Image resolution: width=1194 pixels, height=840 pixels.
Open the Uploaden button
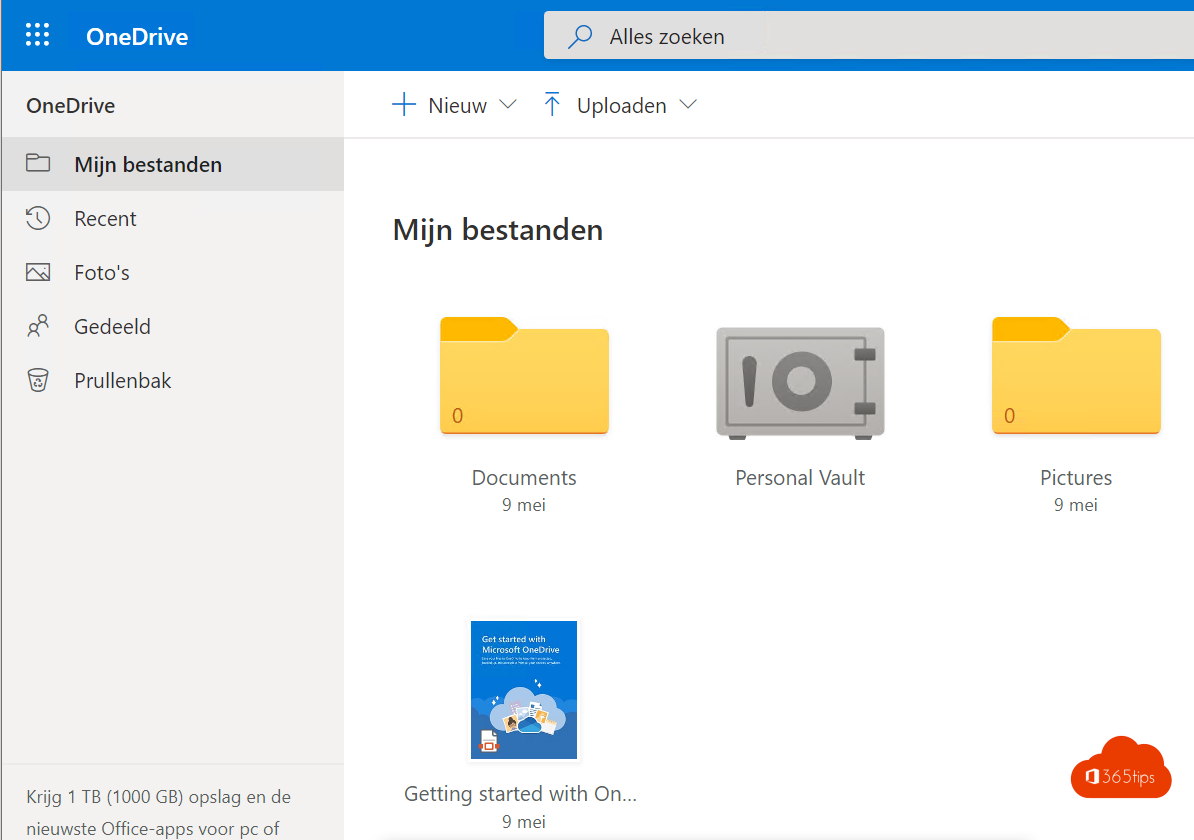coord(621,105)
